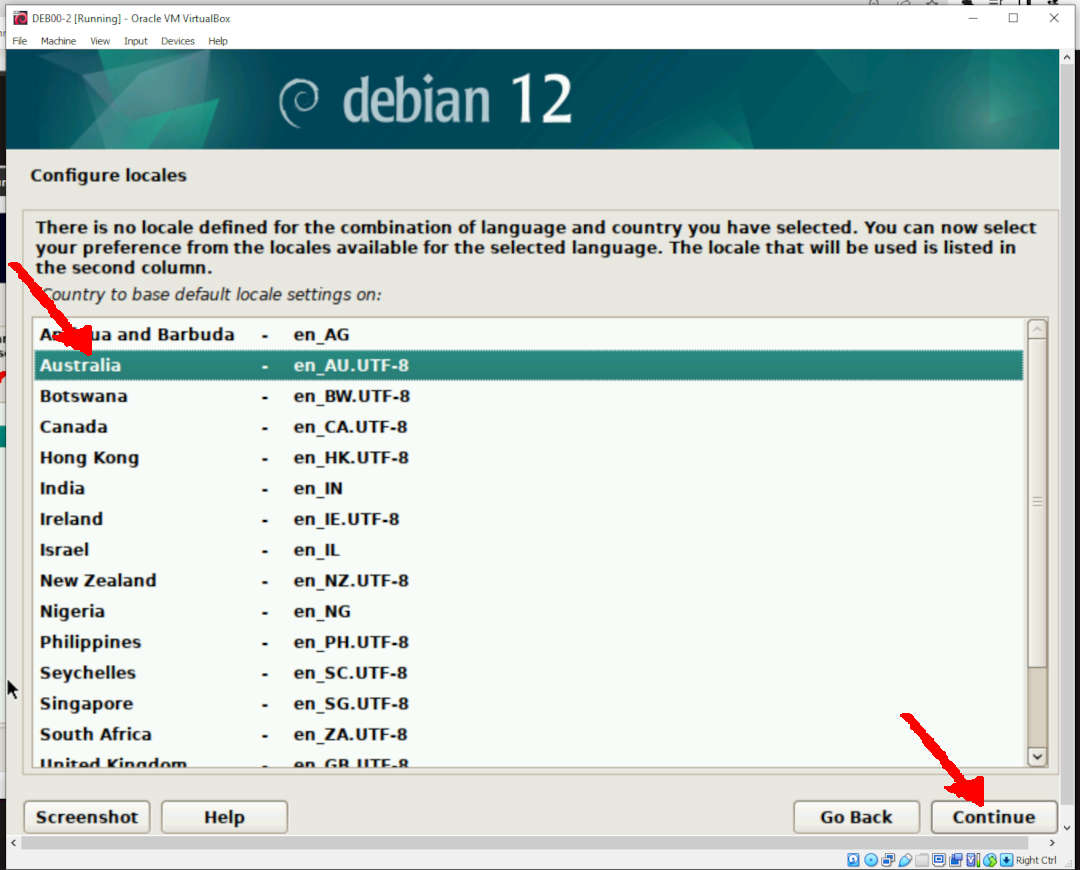Click the locale list scroll-down arrow
1080x870 pixels.
(x=1037, y=756)
